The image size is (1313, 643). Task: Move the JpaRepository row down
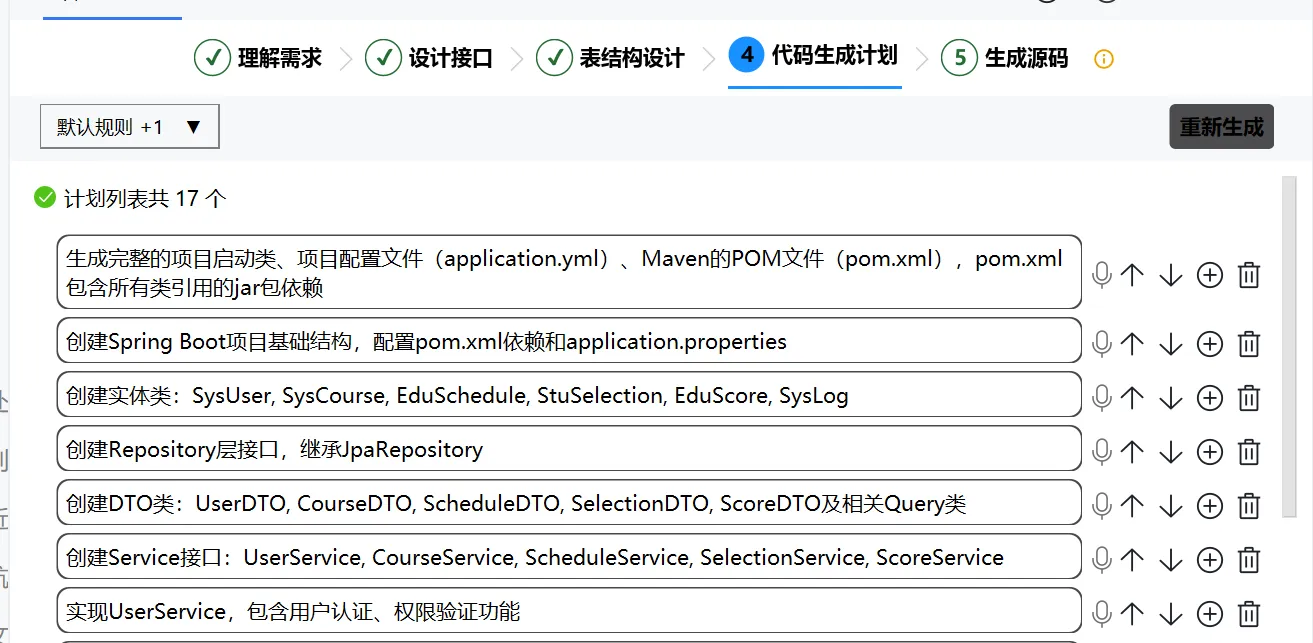pos(1171,452)
